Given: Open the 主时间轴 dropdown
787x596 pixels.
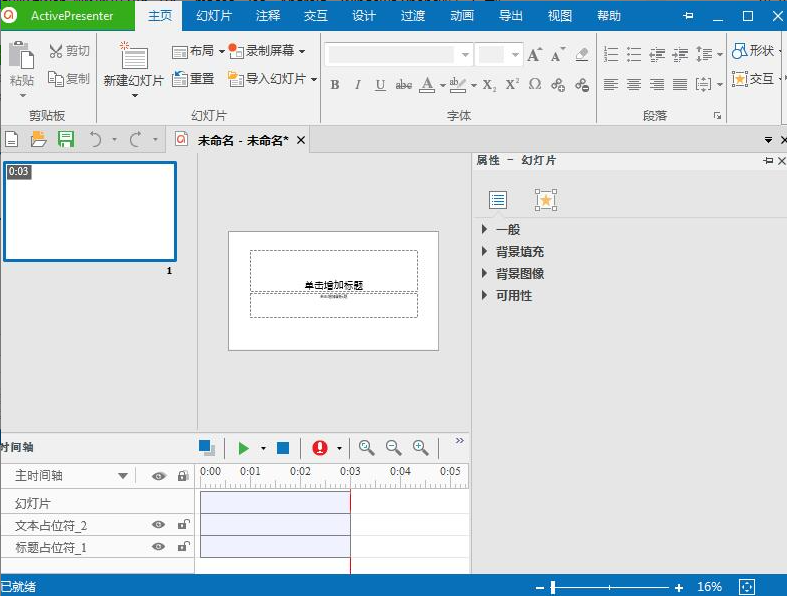Looking at the screenshot, I should pyautogui.click(x=122, y=475).
